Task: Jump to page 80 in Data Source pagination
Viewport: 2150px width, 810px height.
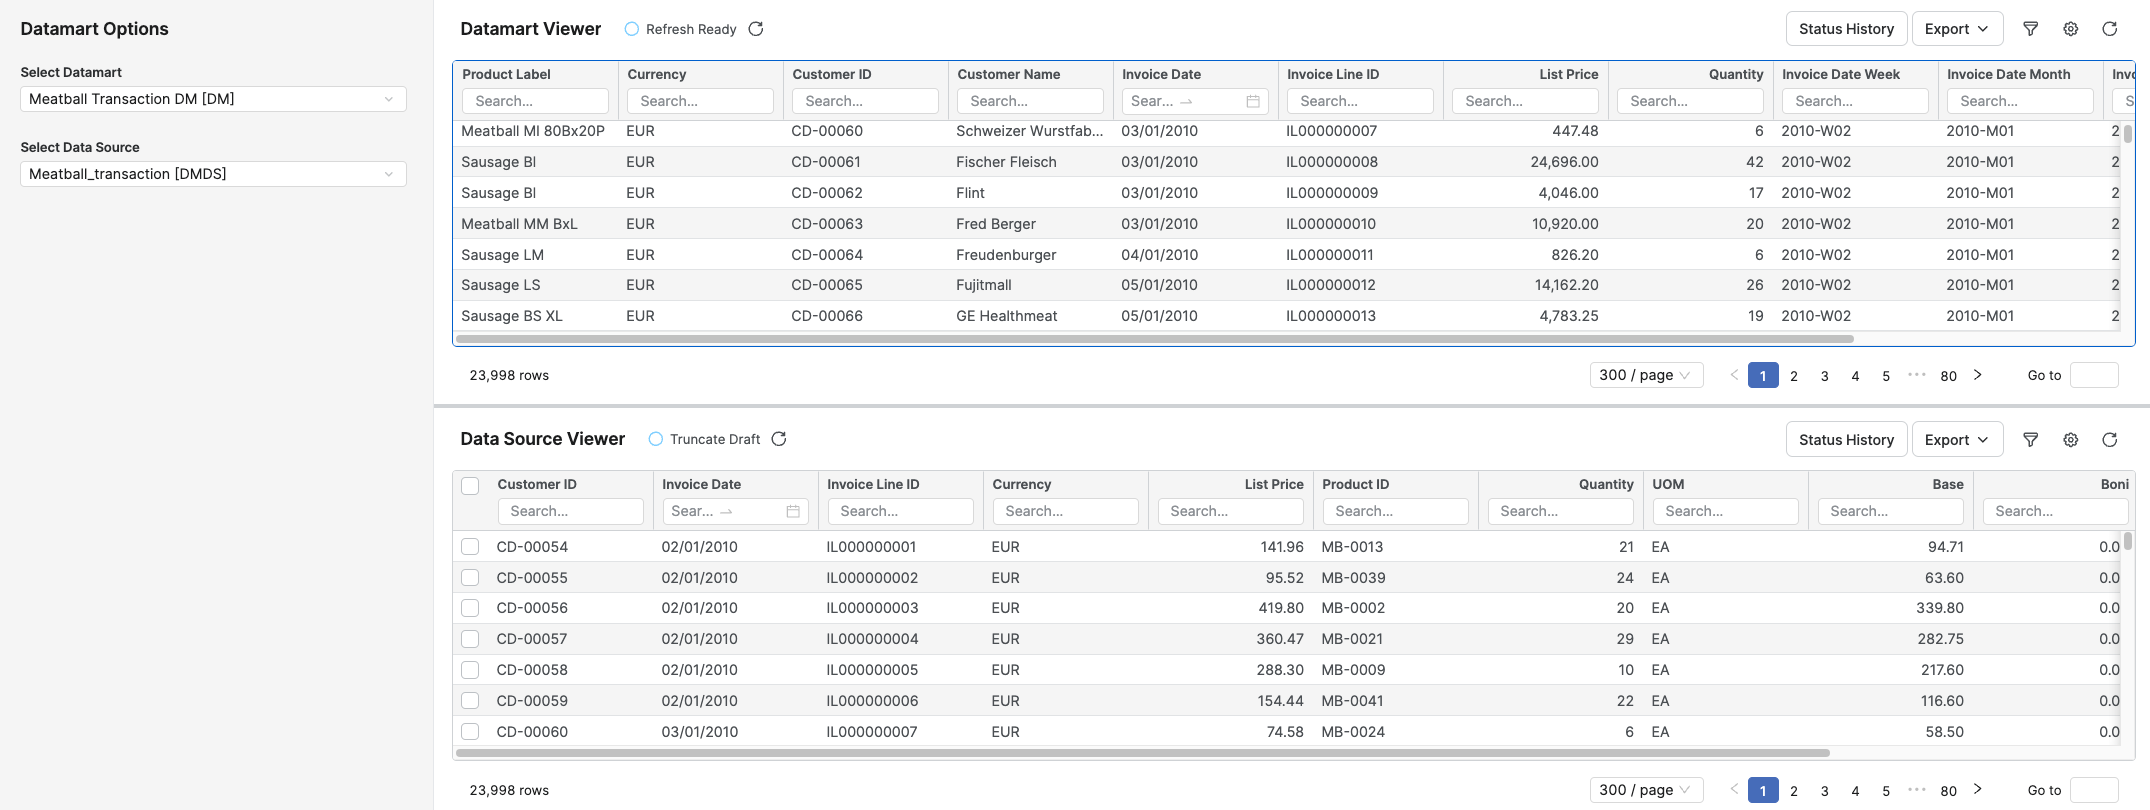Action: click(x=1948, y=791)
